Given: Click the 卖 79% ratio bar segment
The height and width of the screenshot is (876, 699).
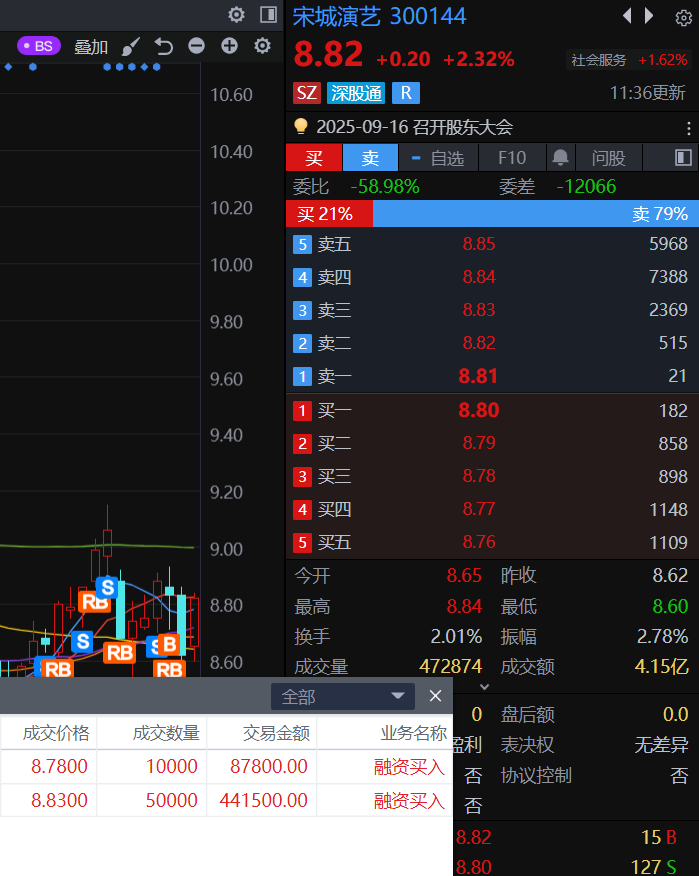Looking at the screenshot, I should click(535, 213).
